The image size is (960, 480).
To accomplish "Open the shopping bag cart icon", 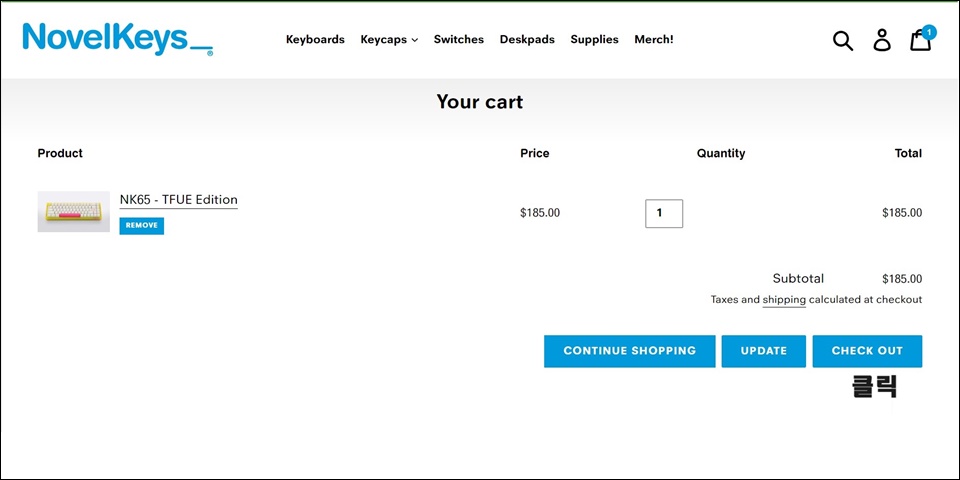I will click(920, 40).
